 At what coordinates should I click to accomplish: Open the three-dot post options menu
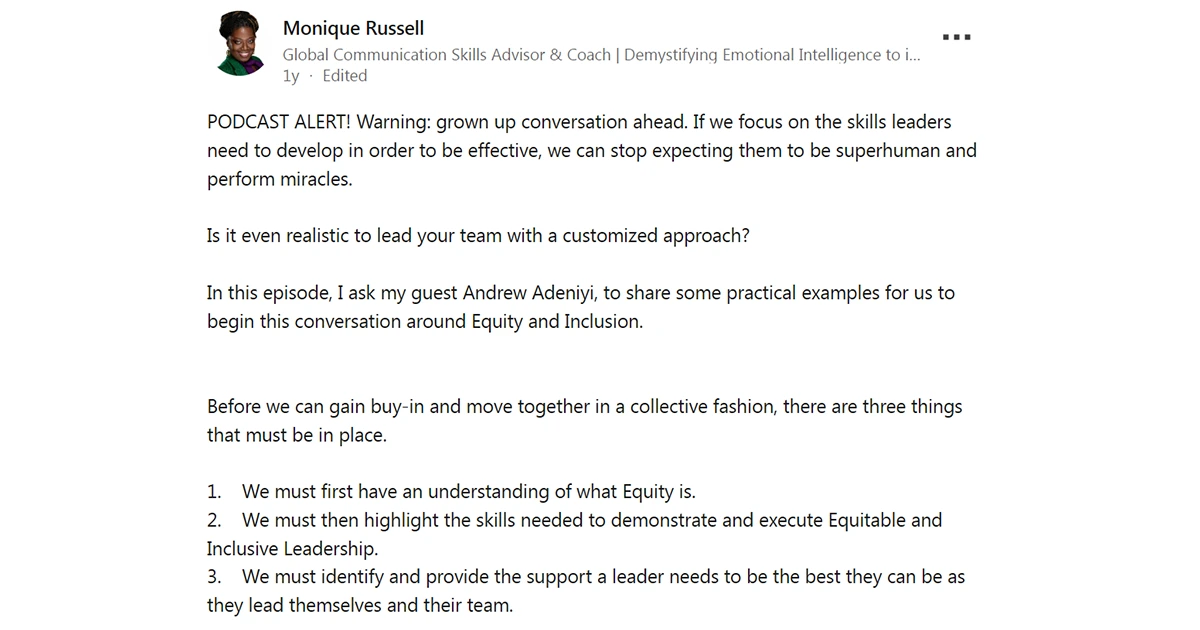coord(956,38)
